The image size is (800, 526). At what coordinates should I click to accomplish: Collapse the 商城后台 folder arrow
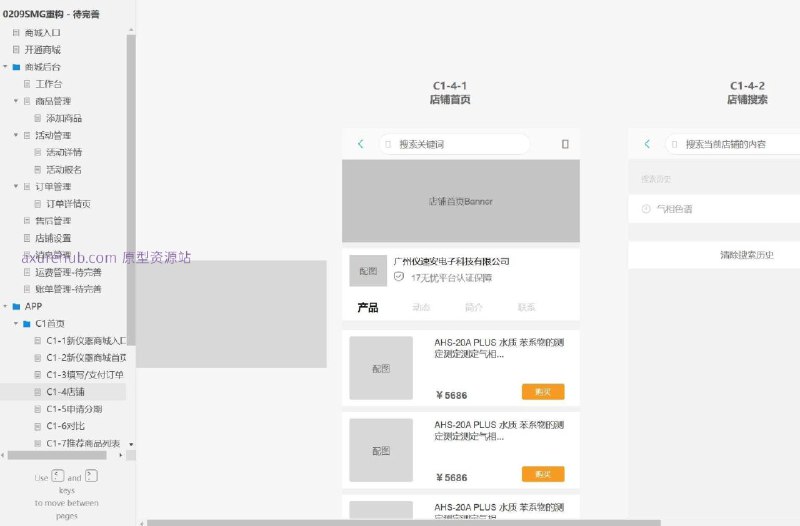pyautogui.click(x=5, y=67)
